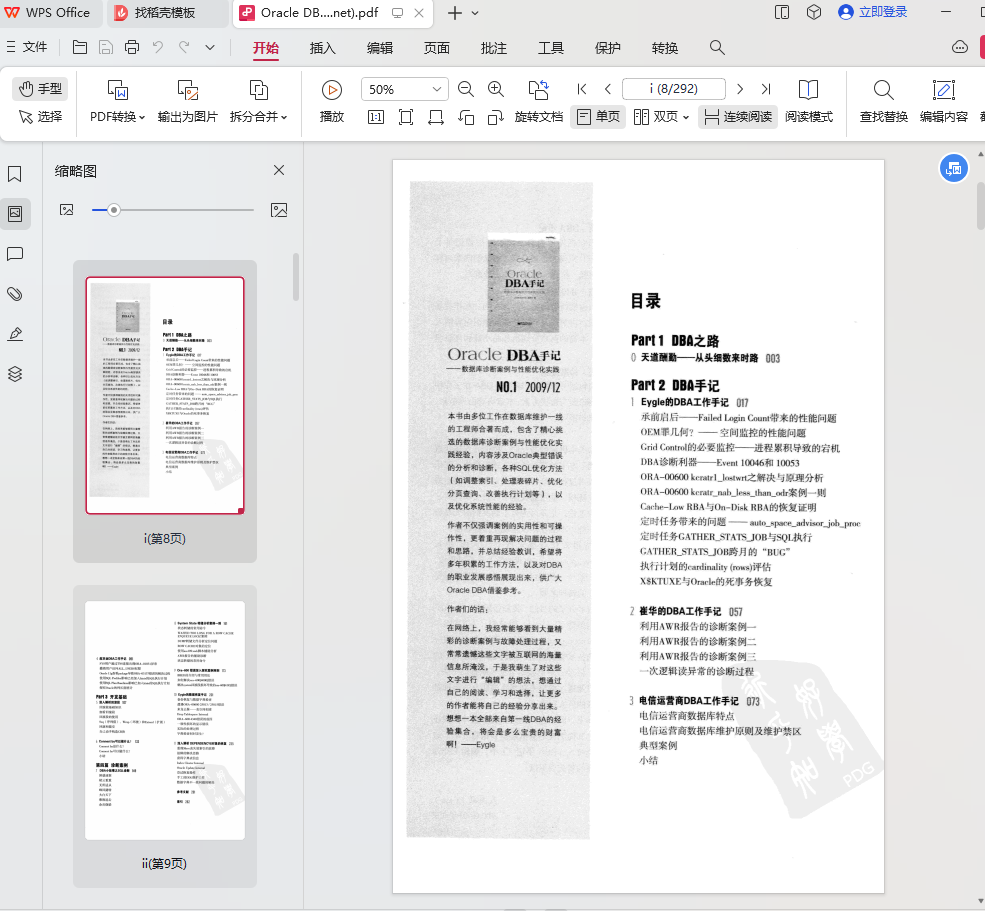
Task: Toggle 连续阅读 continuous reading mode
Action: (738, 117)
